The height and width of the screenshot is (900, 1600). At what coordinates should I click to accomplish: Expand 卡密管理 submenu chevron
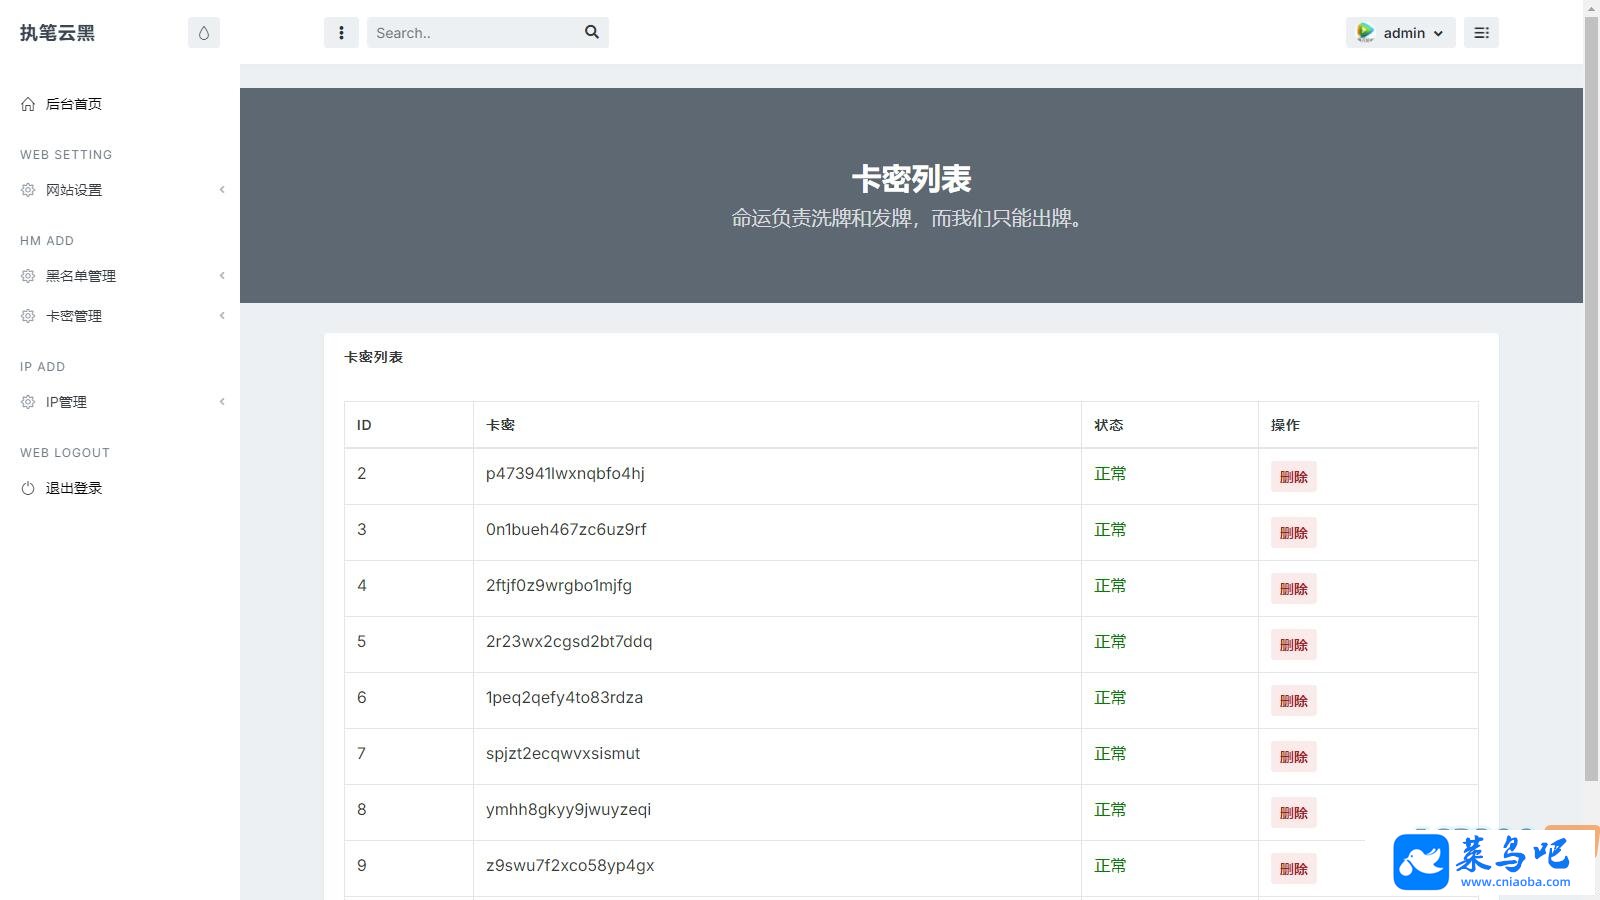(222, 316)
